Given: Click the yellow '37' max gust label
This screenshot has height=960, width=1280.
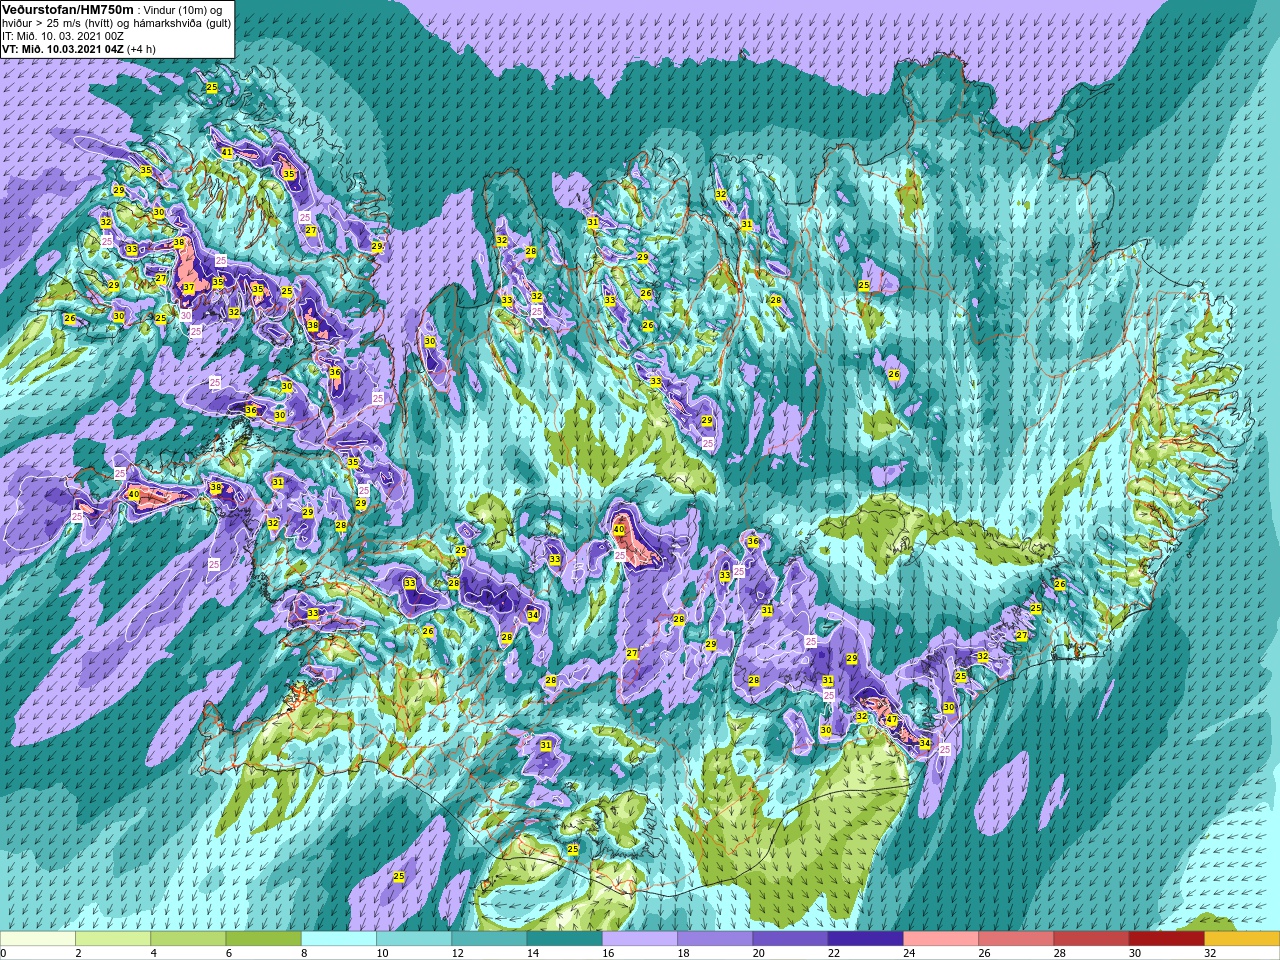Looking at the screenshot, I should 188,288.
